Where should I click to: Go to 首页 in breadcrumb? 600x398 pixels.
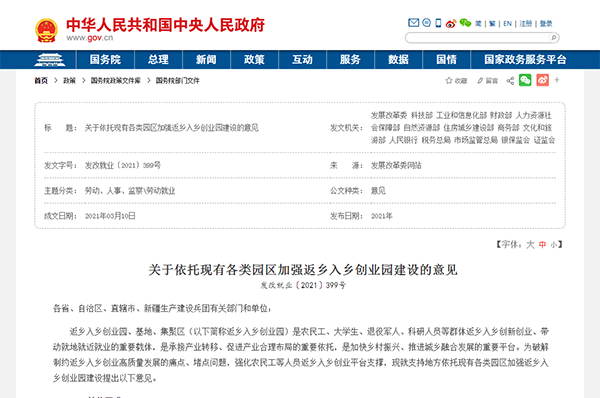coord(41,81)
